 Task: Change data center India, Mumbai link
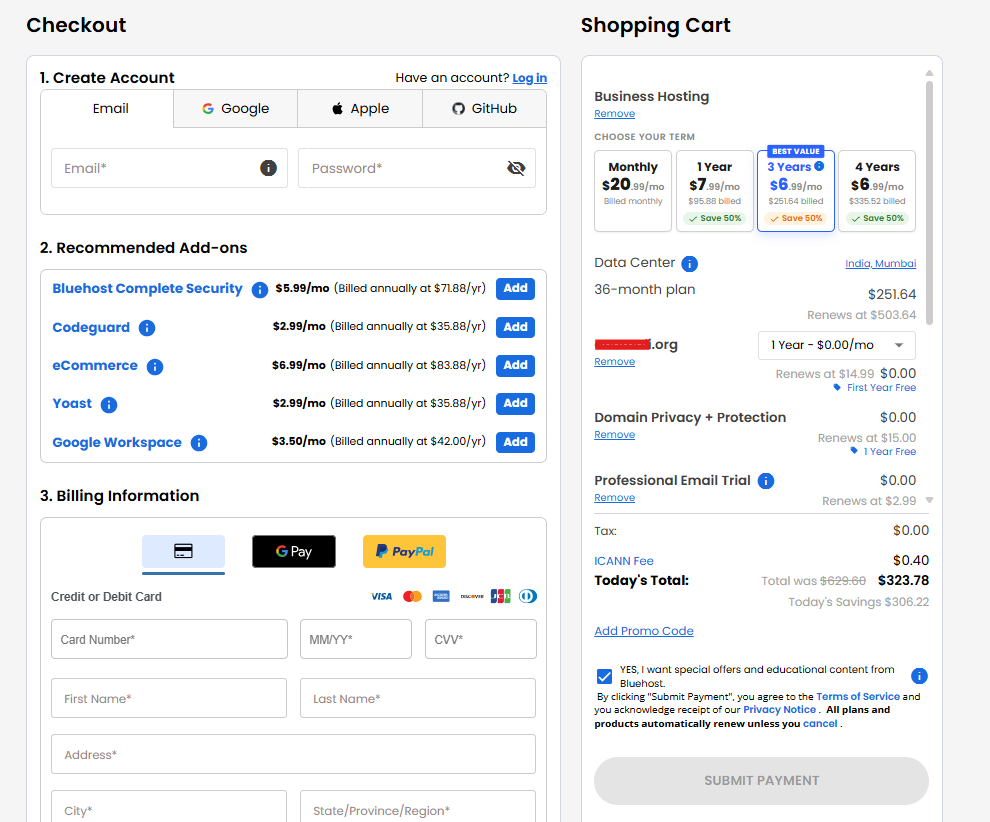pyautogui.click(x=880, y=263)
